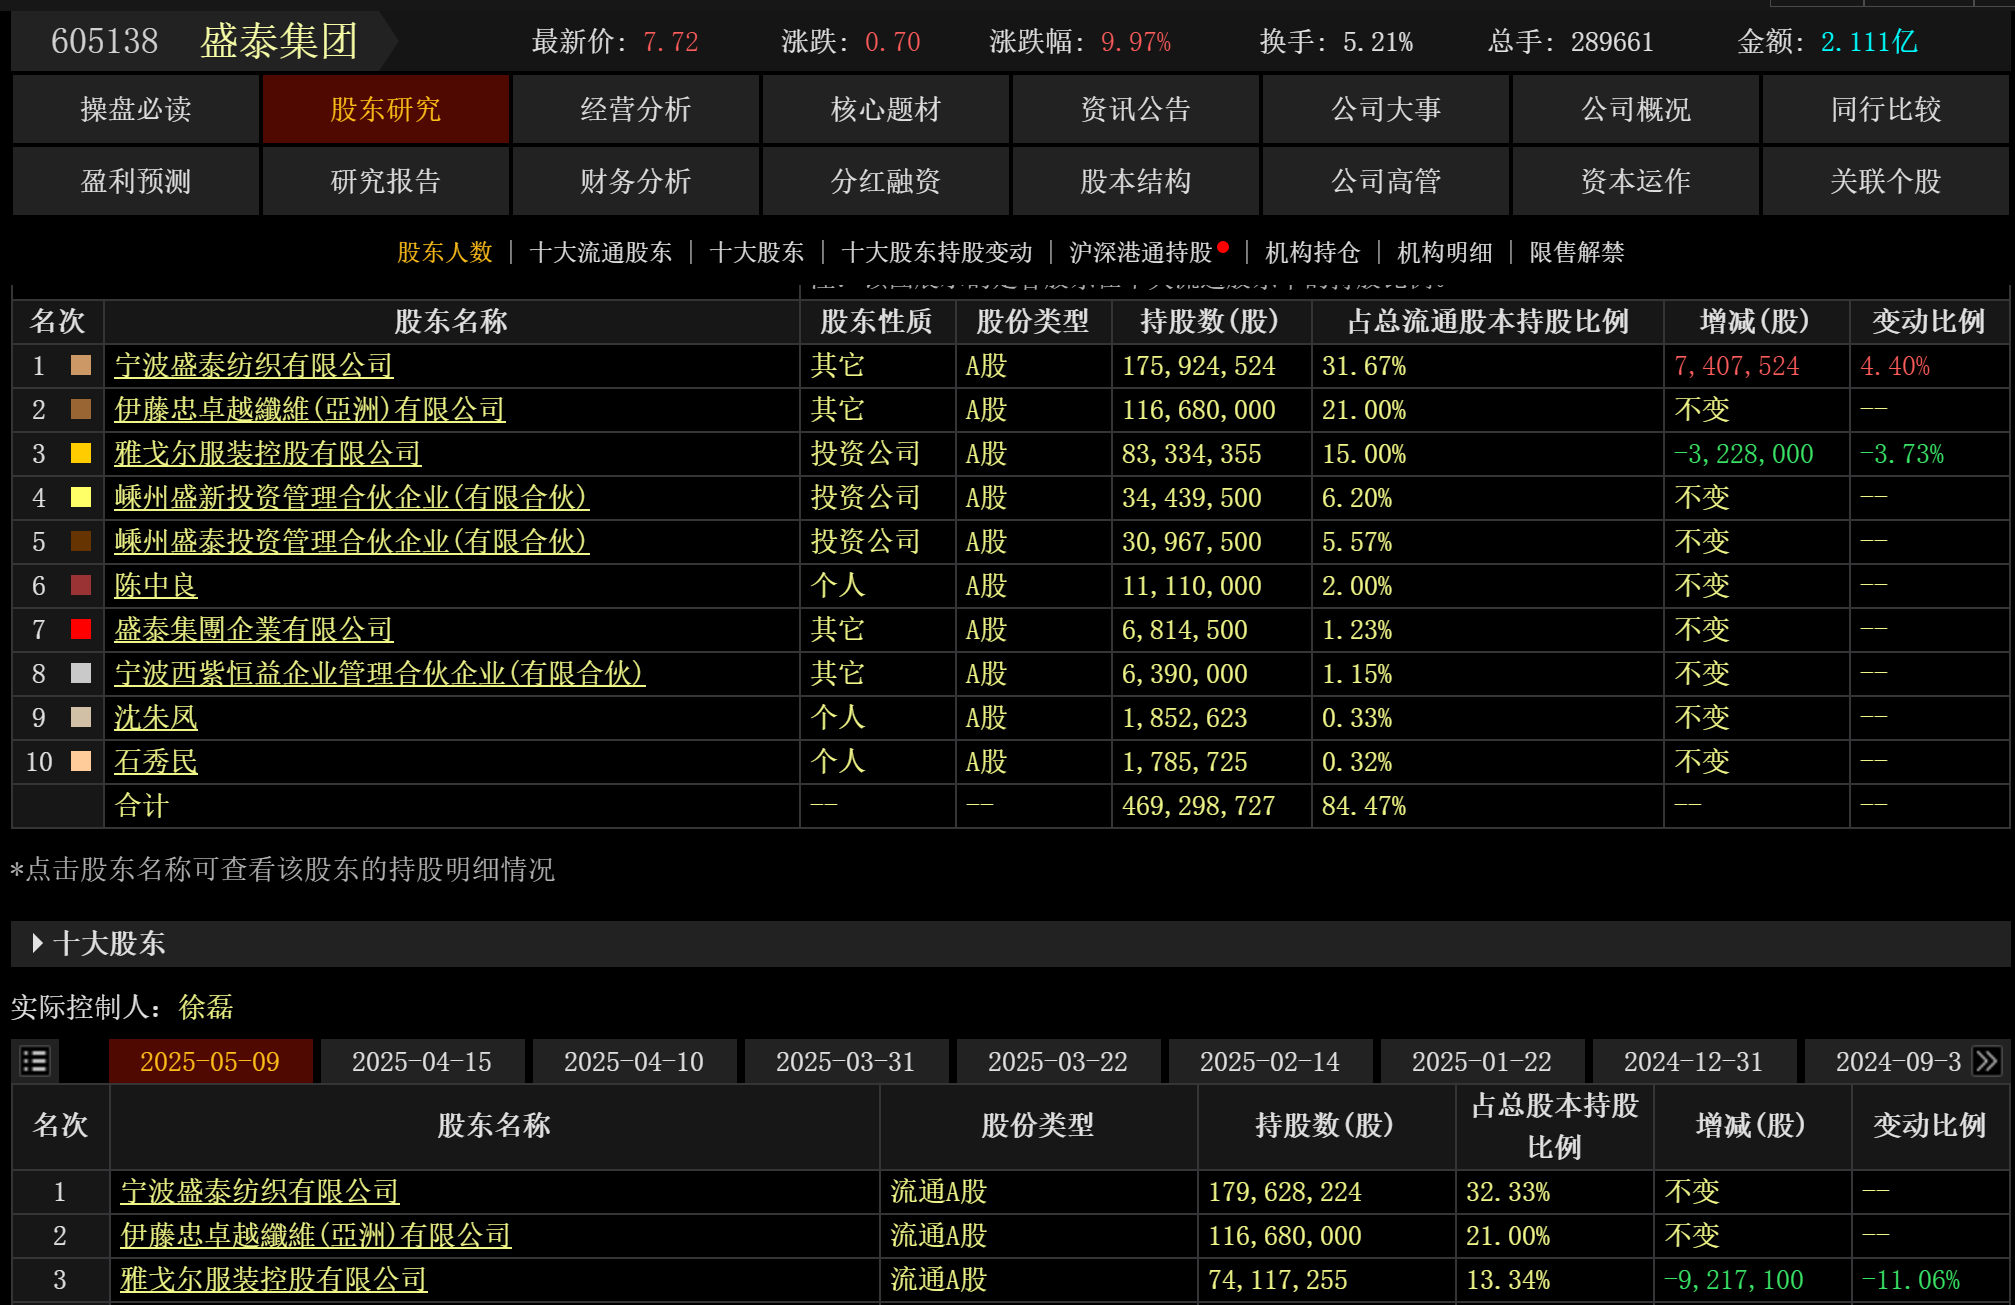Open 嵊州盛新投资管理合伙企业 shareholder details

352,497
